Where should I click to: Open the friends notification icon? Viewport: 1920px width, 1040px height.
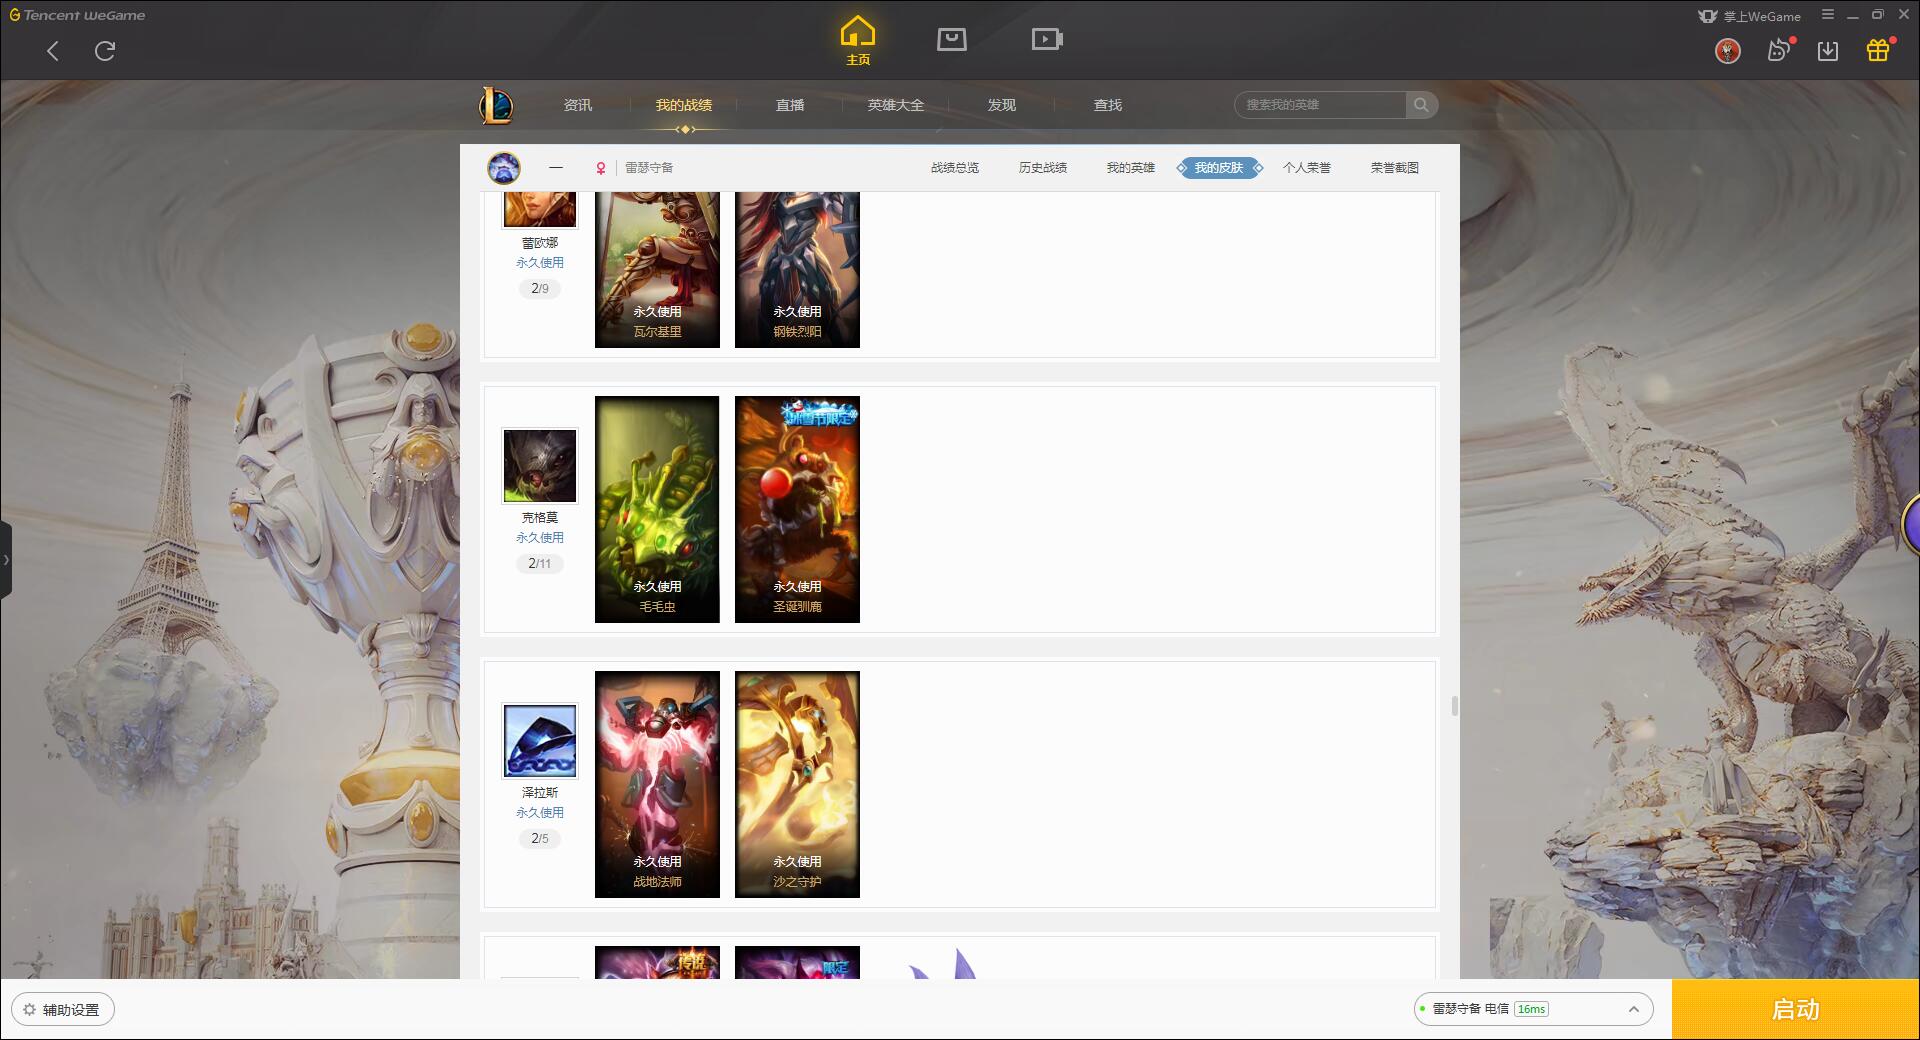pos(1779,50)
